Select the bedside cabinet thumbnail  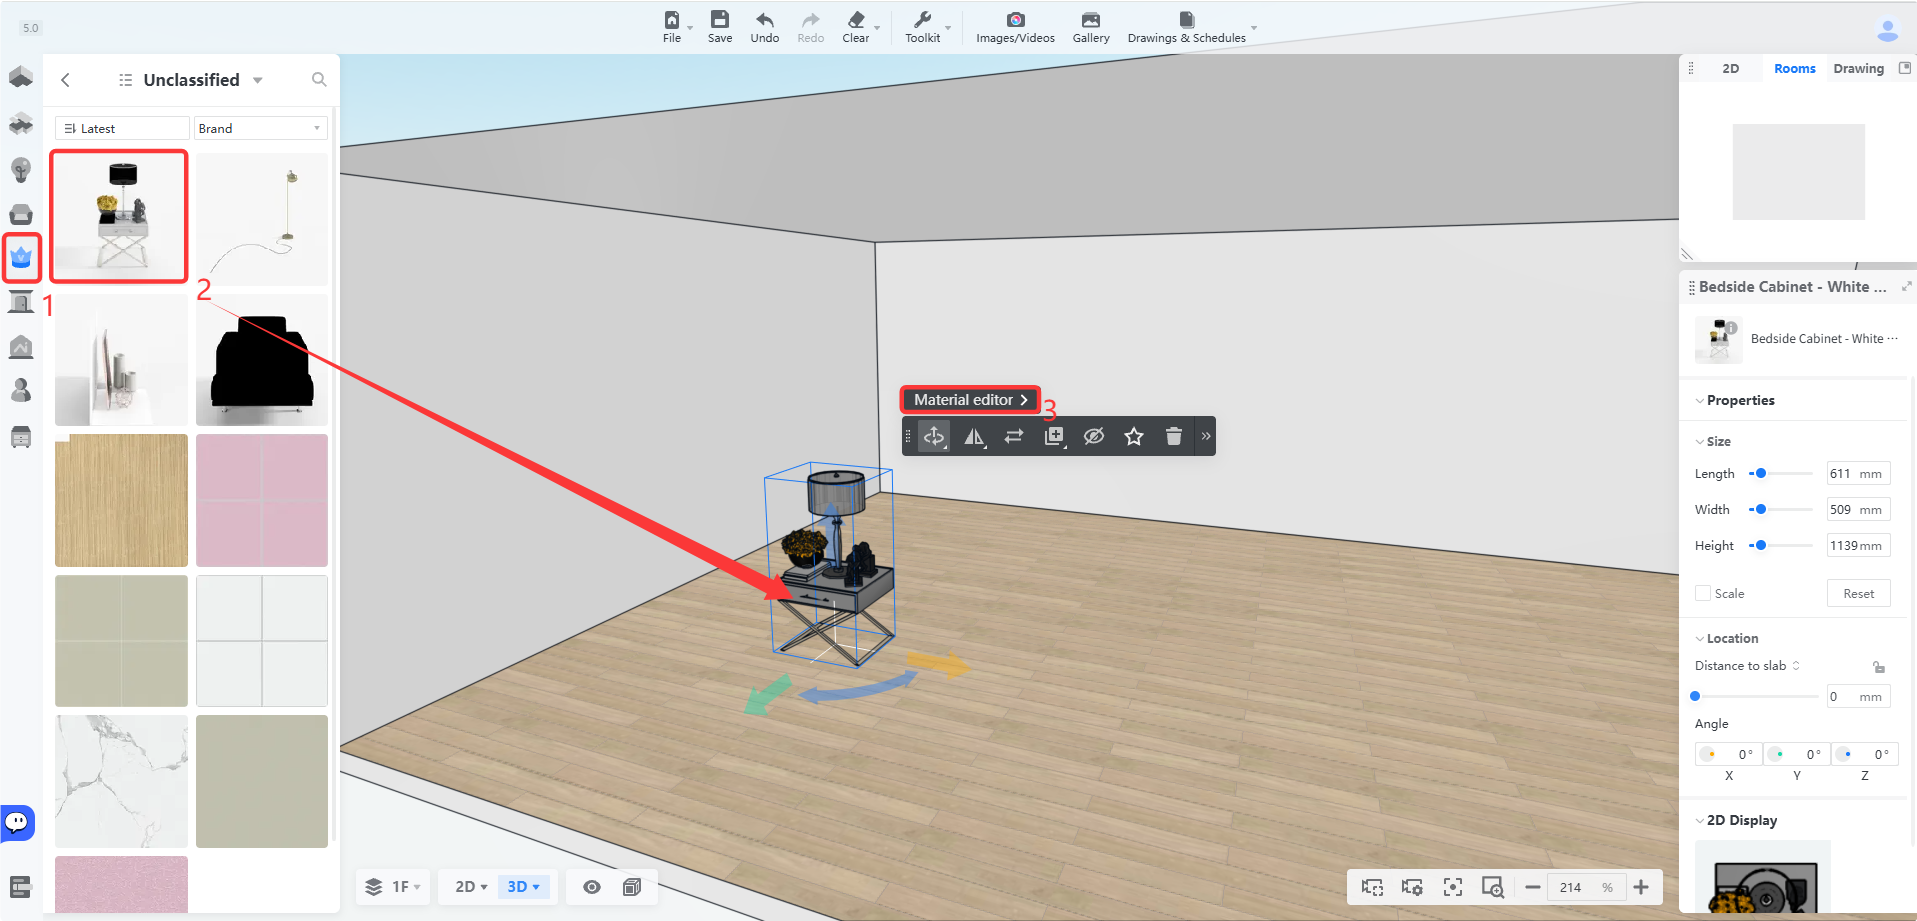tap(120, 216)
